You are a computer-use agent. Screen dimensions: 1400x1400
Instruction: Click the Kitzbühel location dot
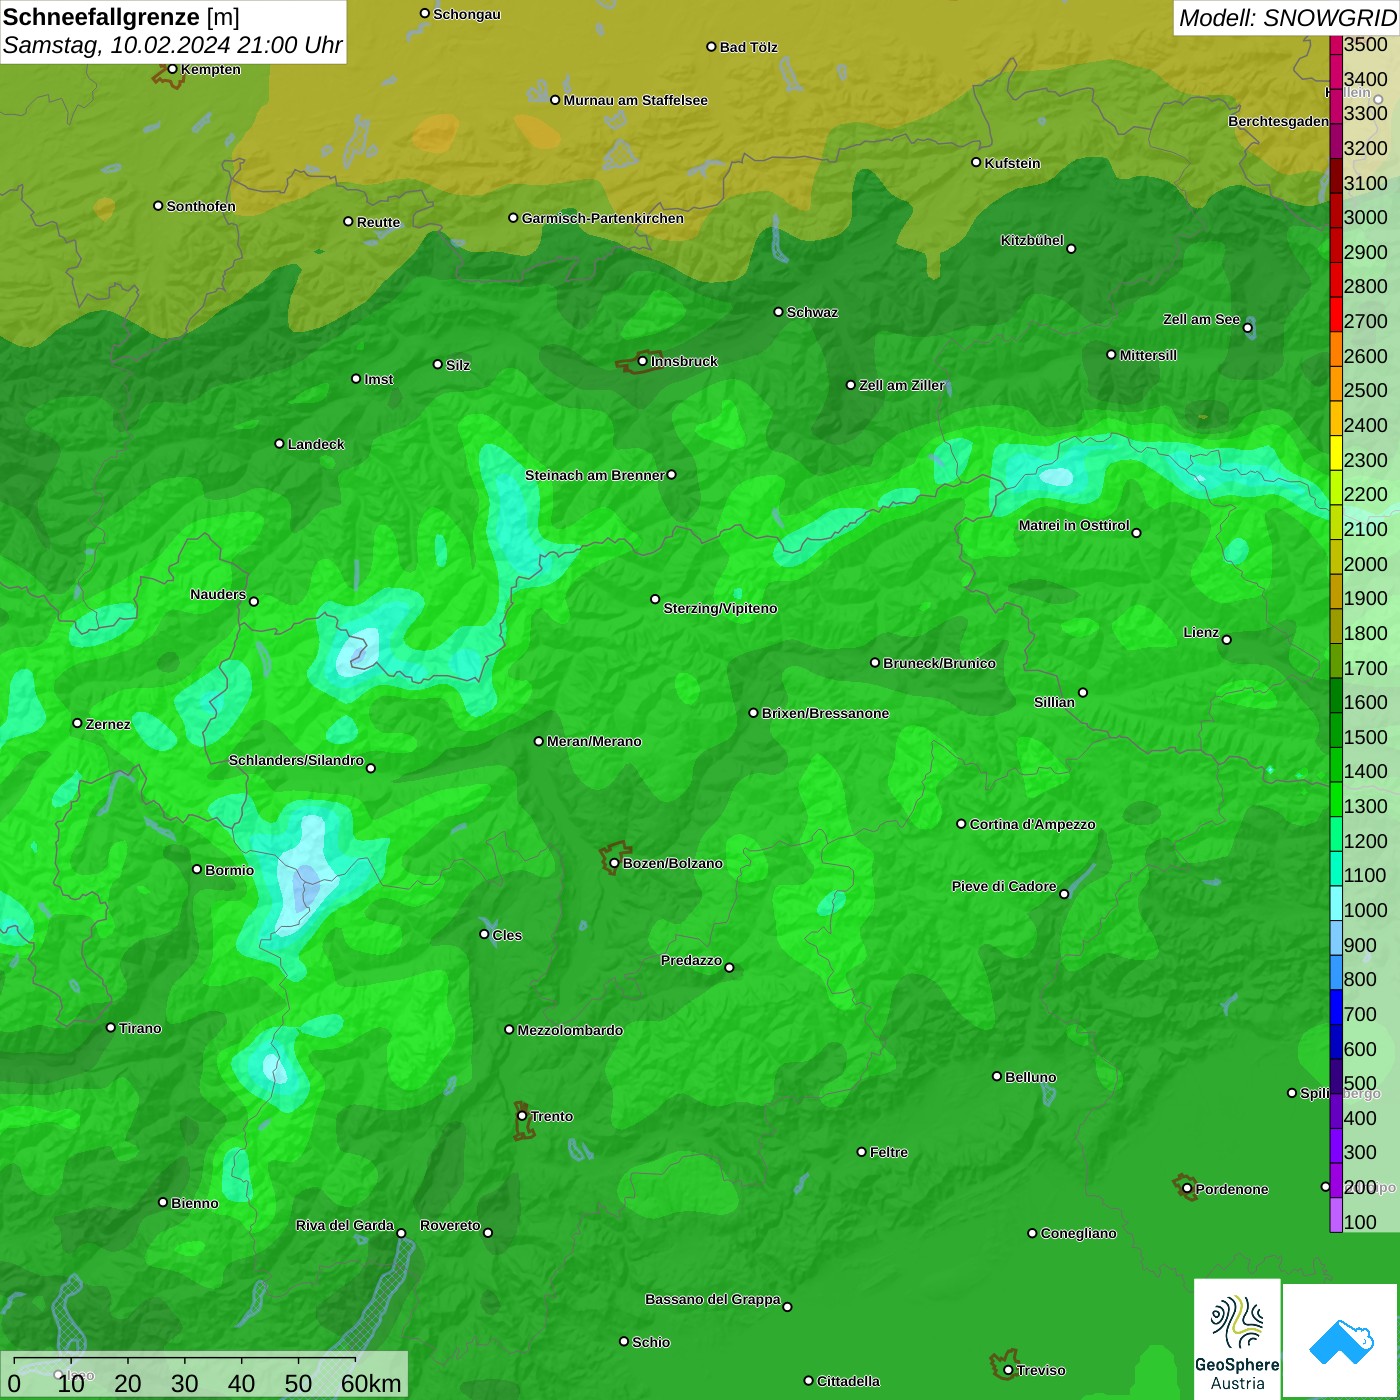1071,248
